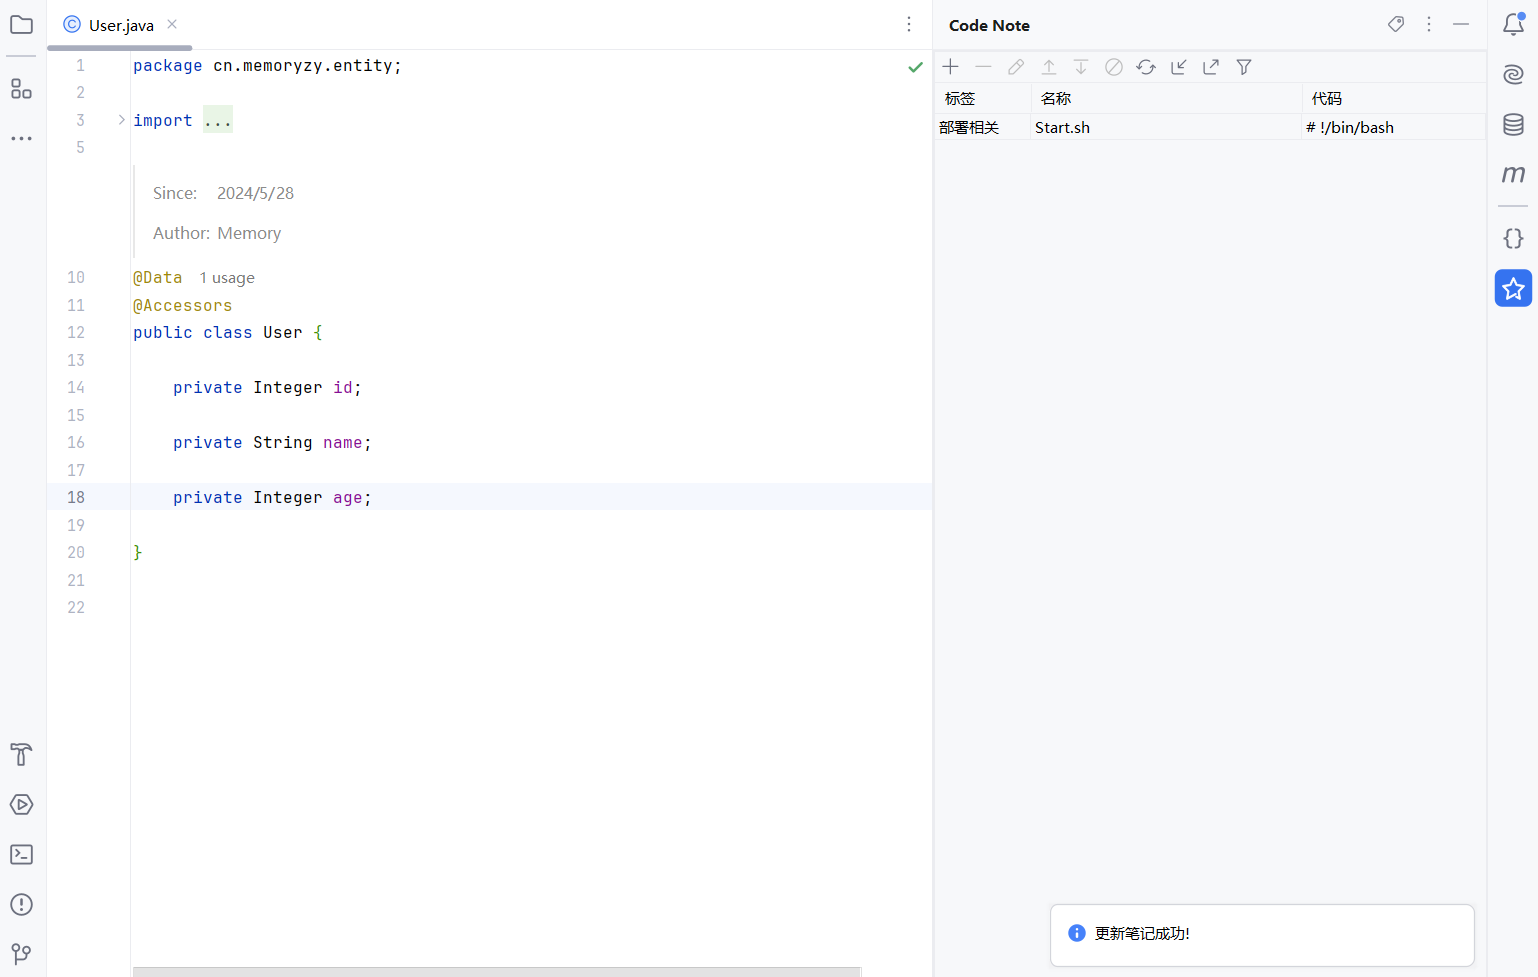1538x977 pixels.
Task: Toggle the Project folder tool window
Action: (x=21, y=25)
